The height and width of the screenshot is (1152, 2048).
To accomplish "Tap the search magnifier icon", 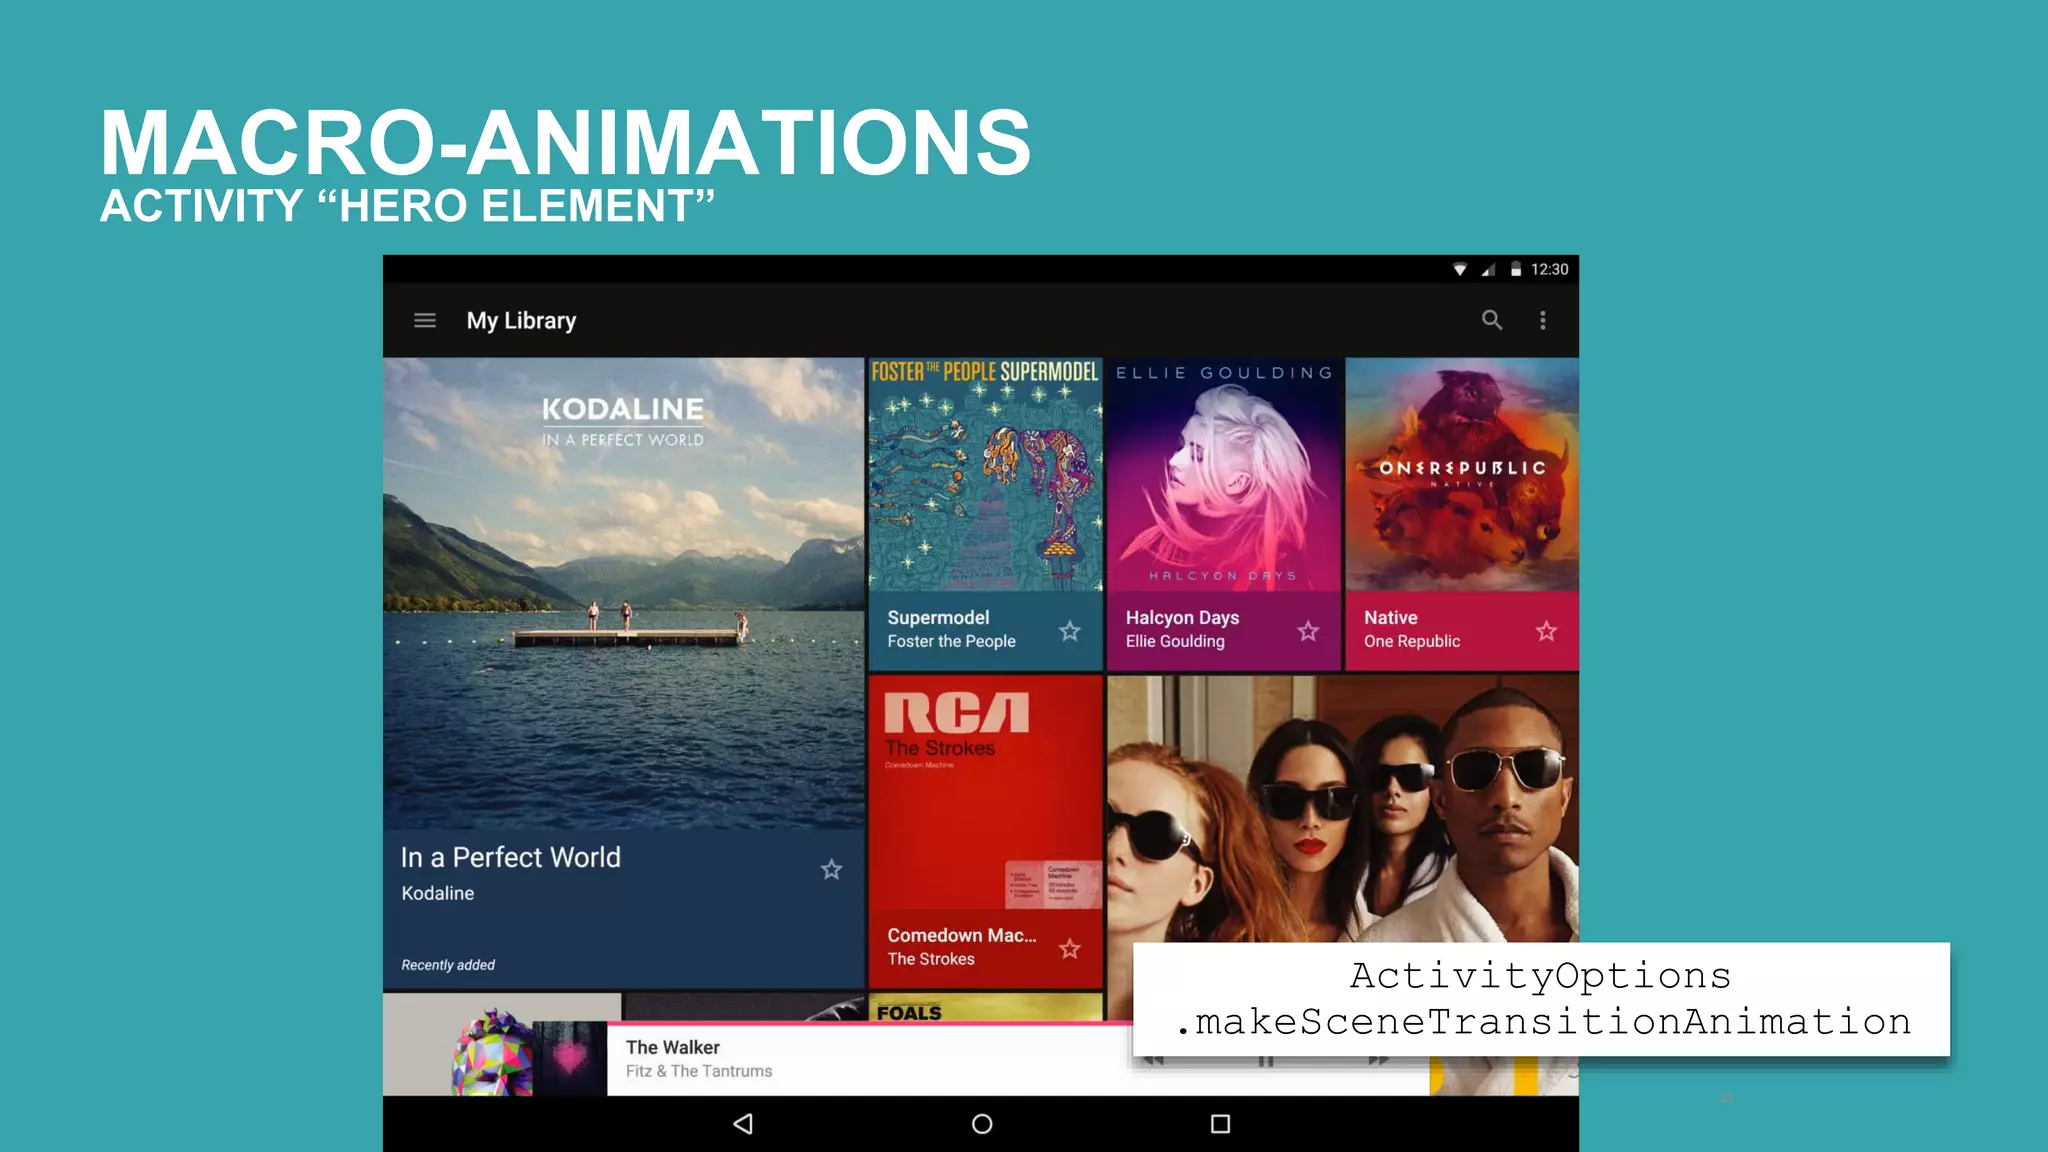I will (1492, 320).
